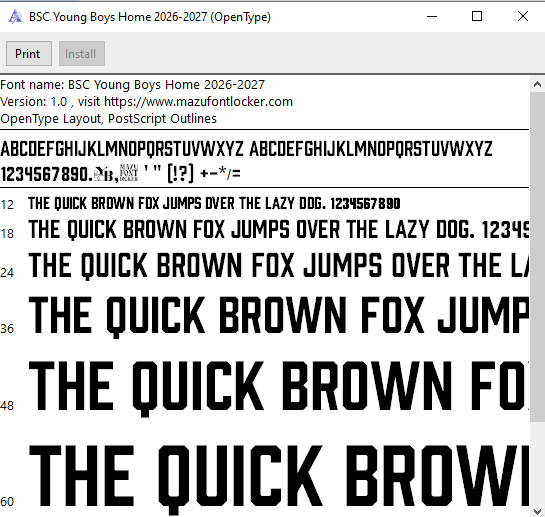The width and height of the screenshot is (545, 517).
Task: Click the 60 point sample sentence
Action: pos(279,479)
